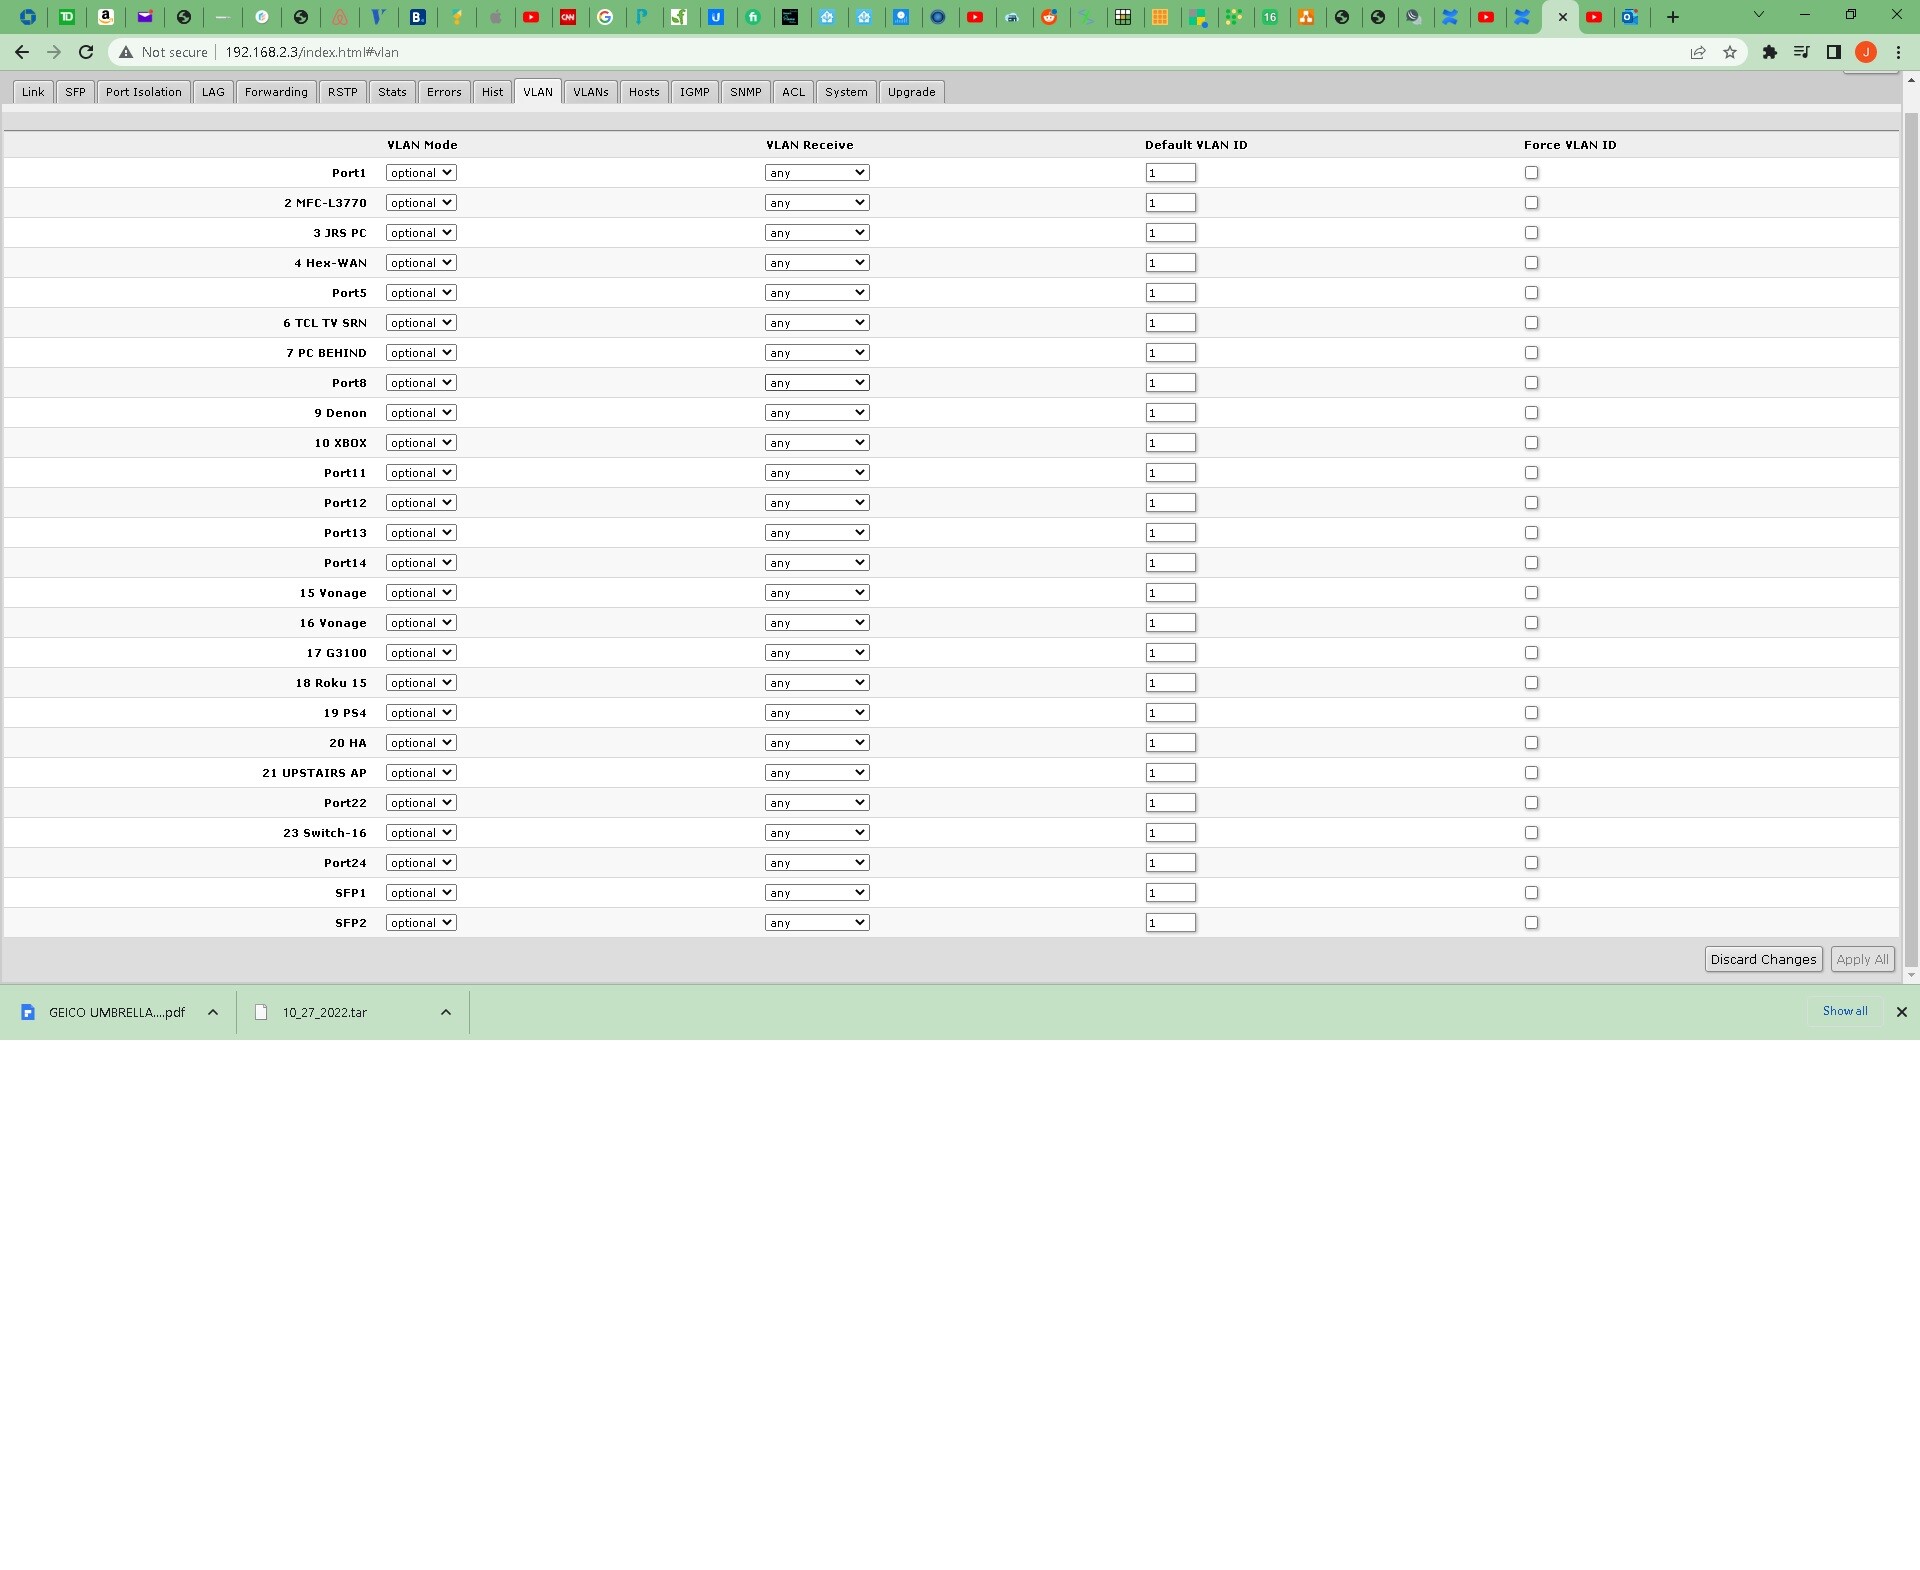The height and width of the screenshot is (1570, 1920).
Task: Expand VLAN Mode dropdown for 21 UPSTAIRS AP
Action: pos(421,773)
